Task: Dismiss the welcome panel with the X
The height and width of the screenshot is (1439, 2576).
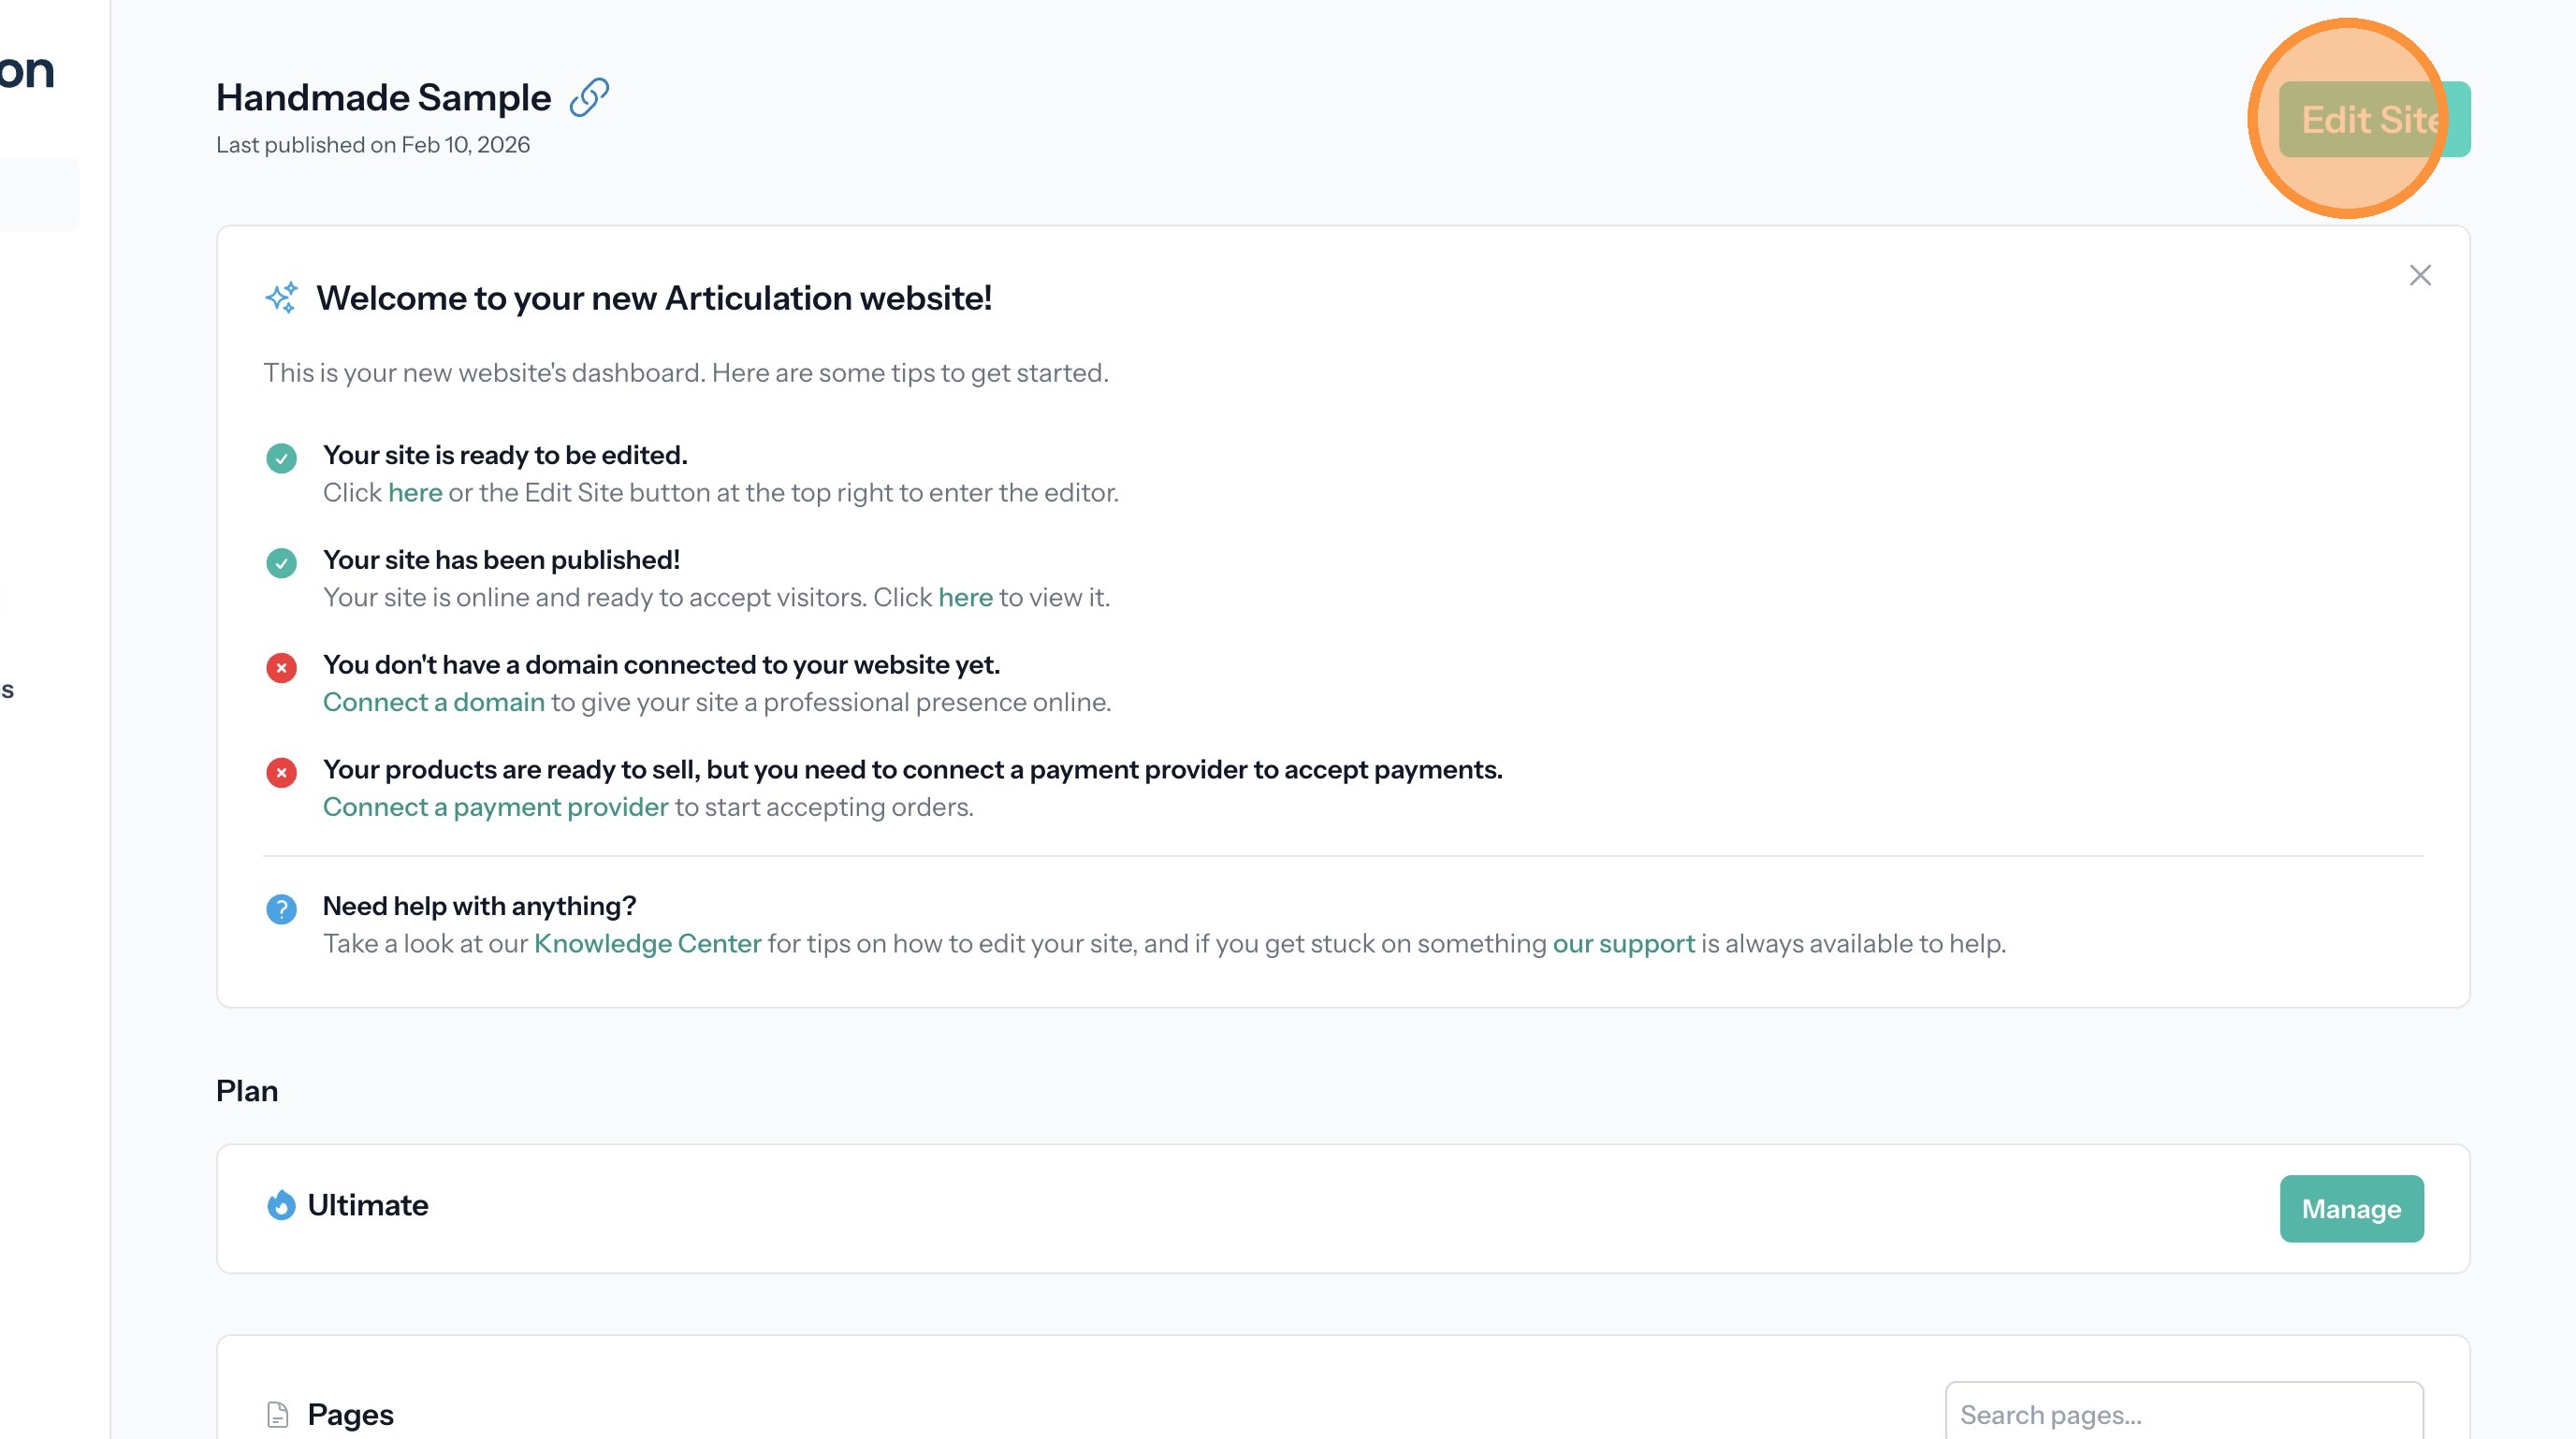Action: (2419, 276)
